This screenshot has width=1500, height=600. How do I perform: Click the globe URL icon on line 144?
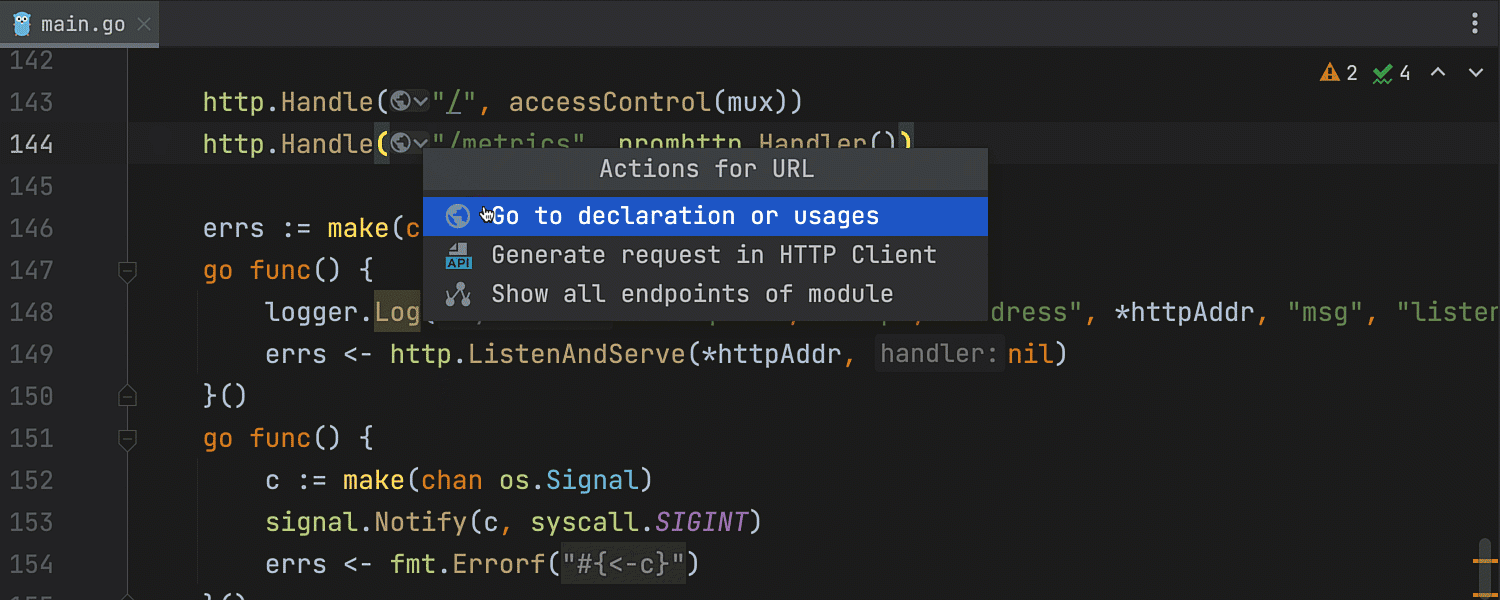coord(401,144)
